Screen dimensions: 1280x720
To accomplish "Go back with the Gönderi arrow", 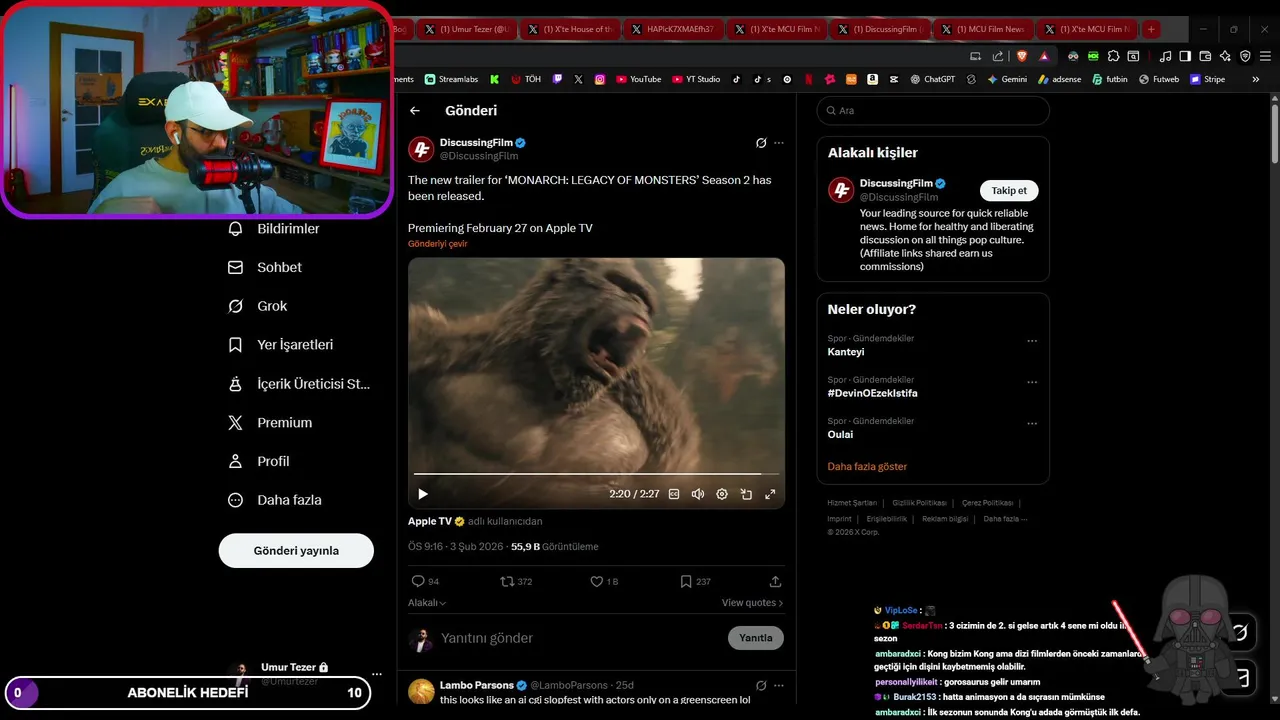I will pos(415,111).
